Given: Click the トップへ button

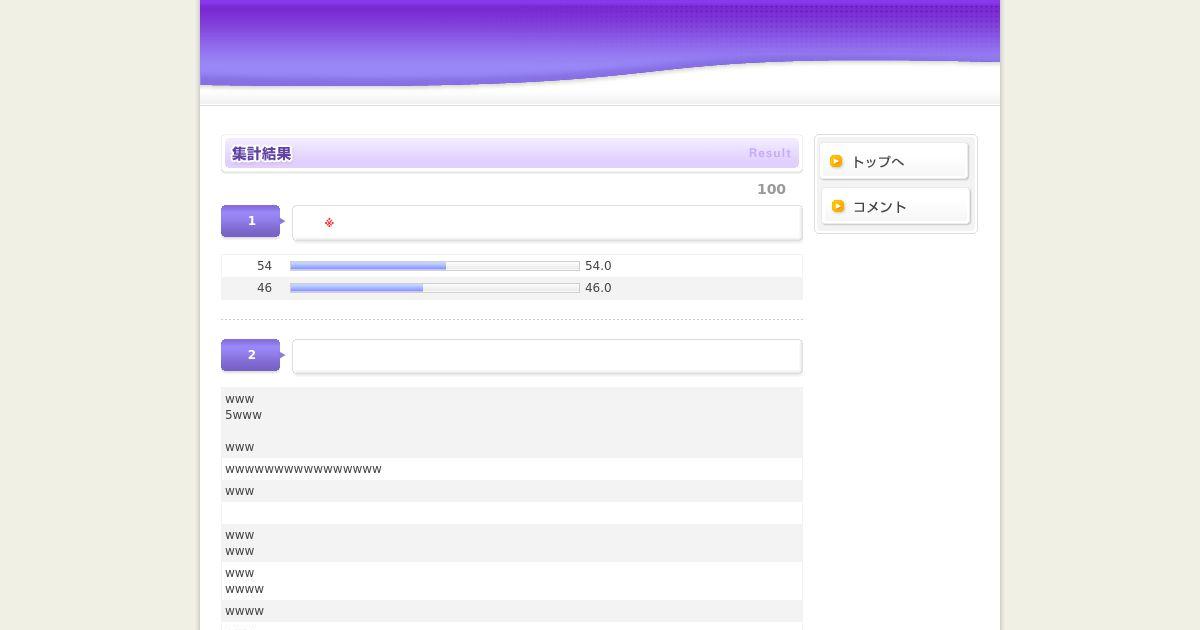Looking at the screenshot, I should point(894,161).
